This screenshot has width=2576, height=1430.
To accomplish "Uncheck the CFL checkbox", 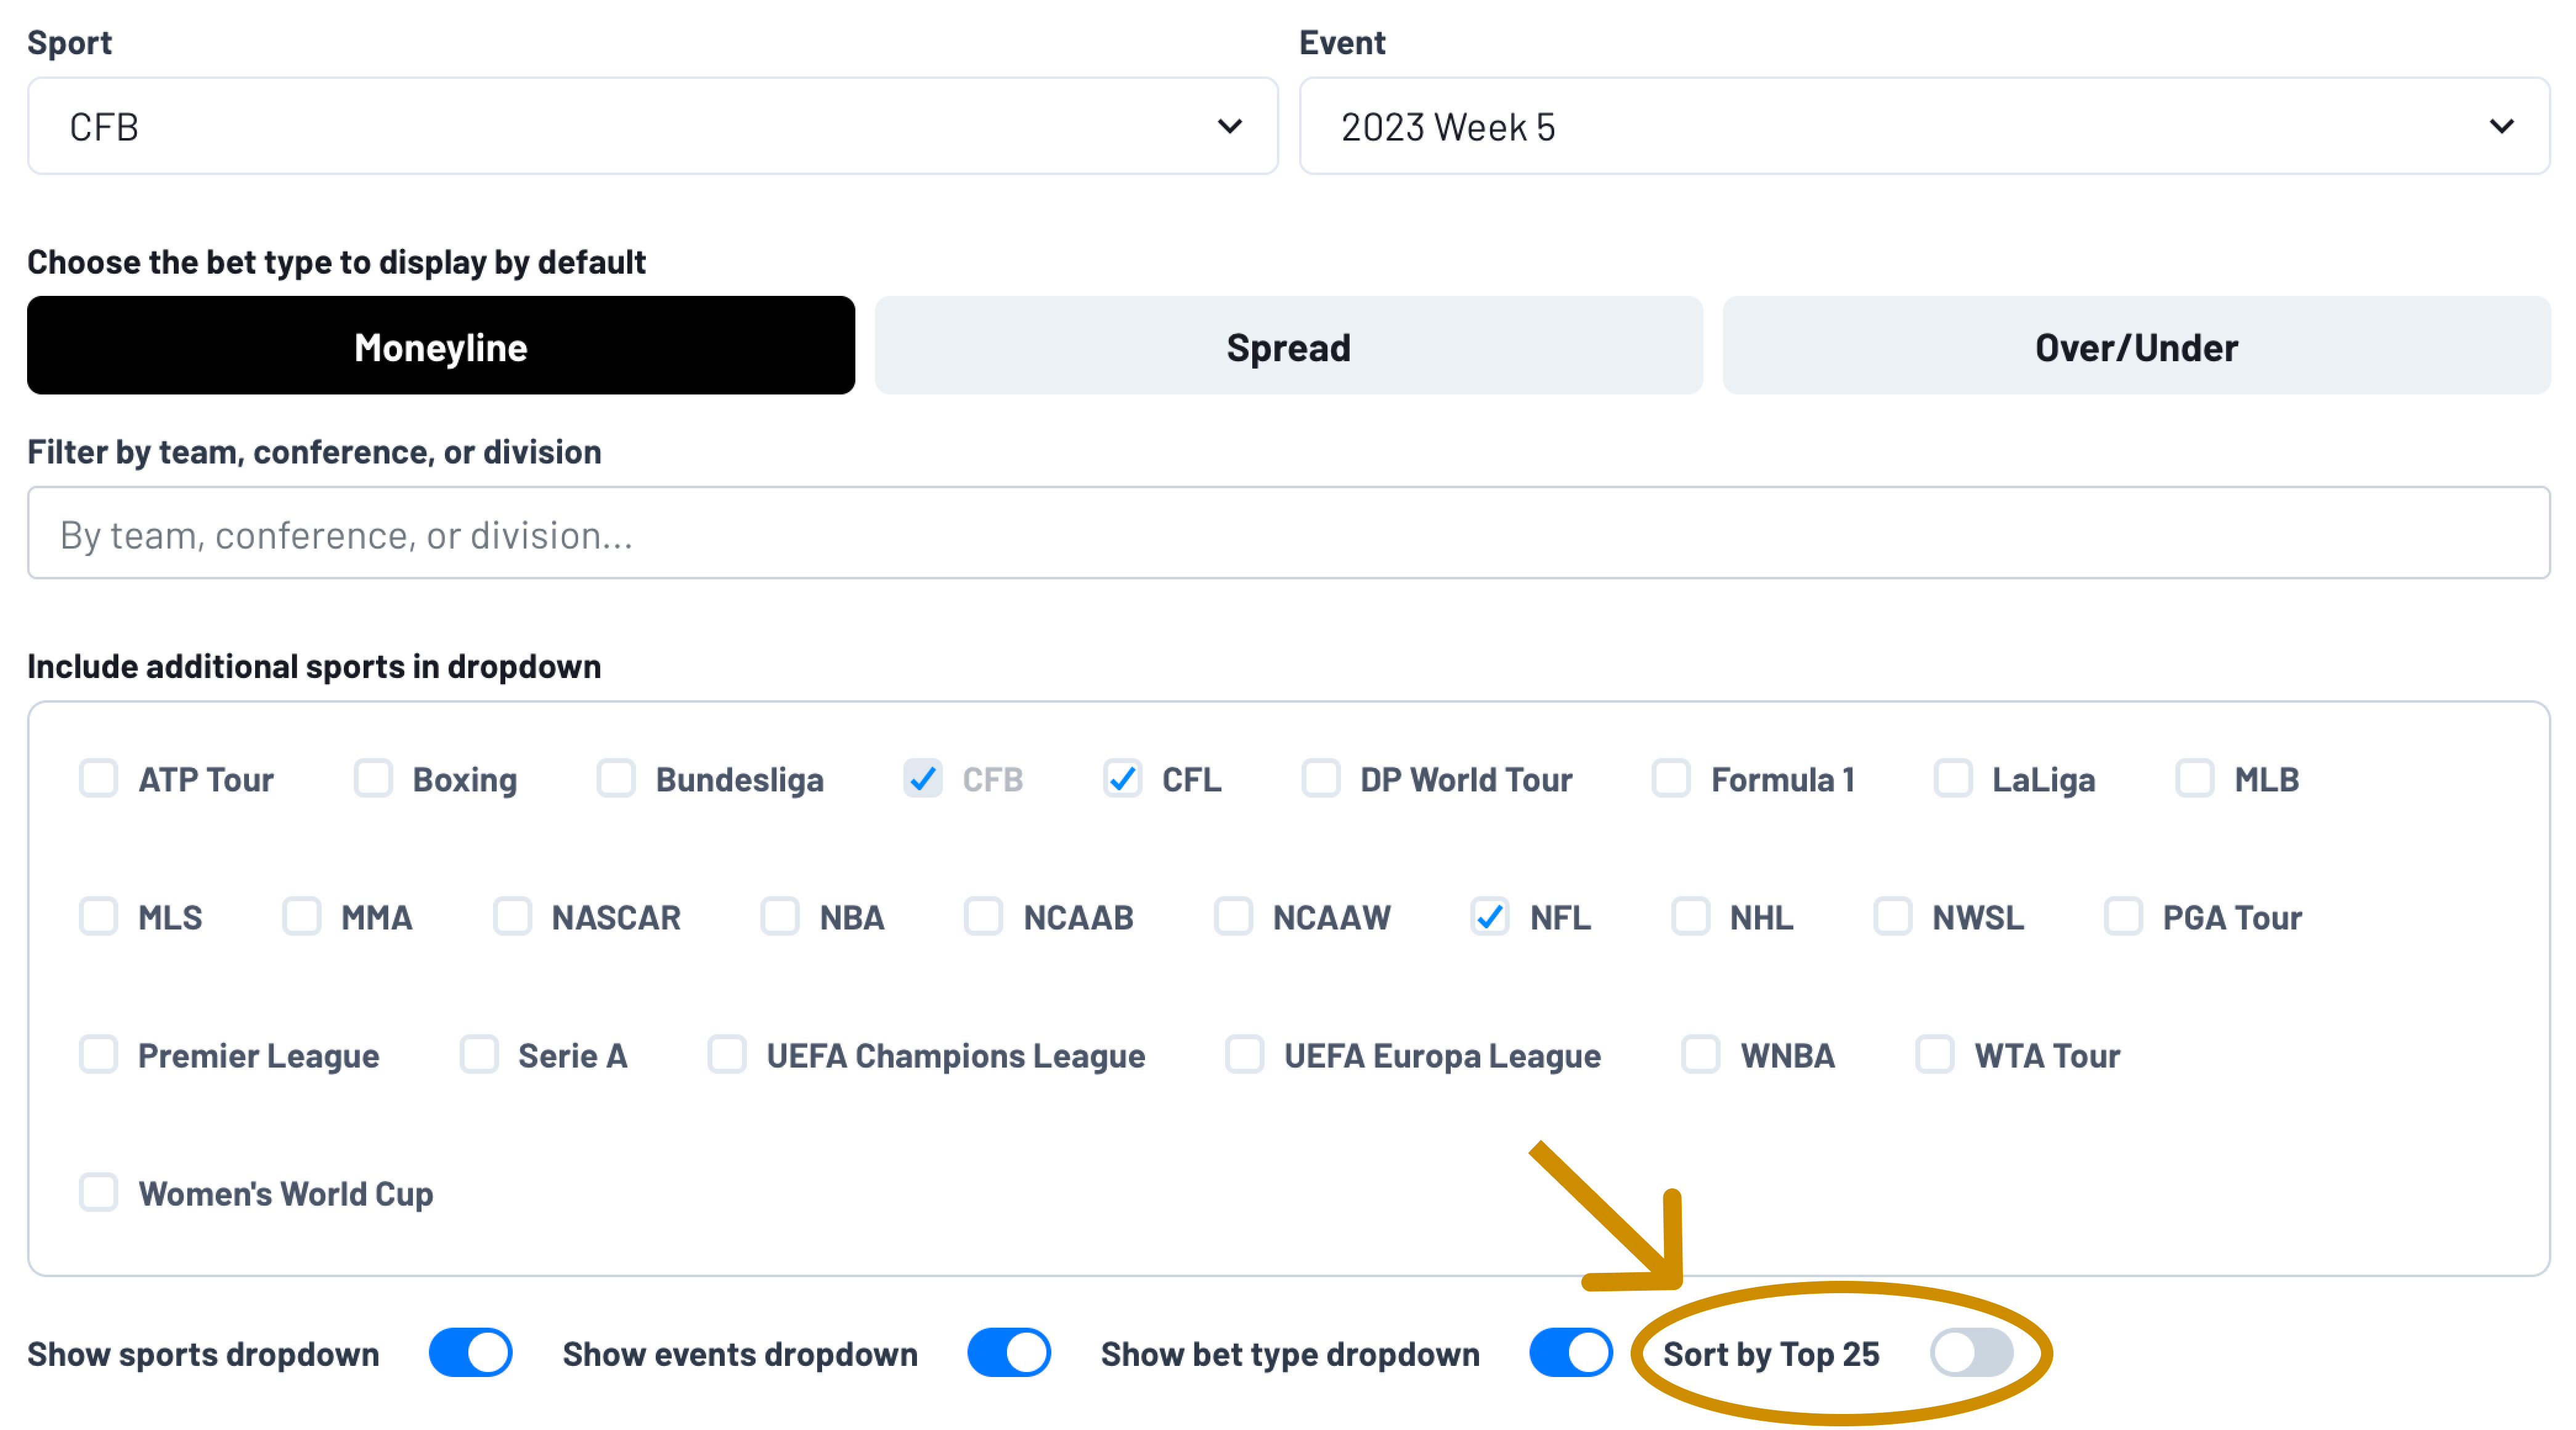I will (x=1122, y=778).
